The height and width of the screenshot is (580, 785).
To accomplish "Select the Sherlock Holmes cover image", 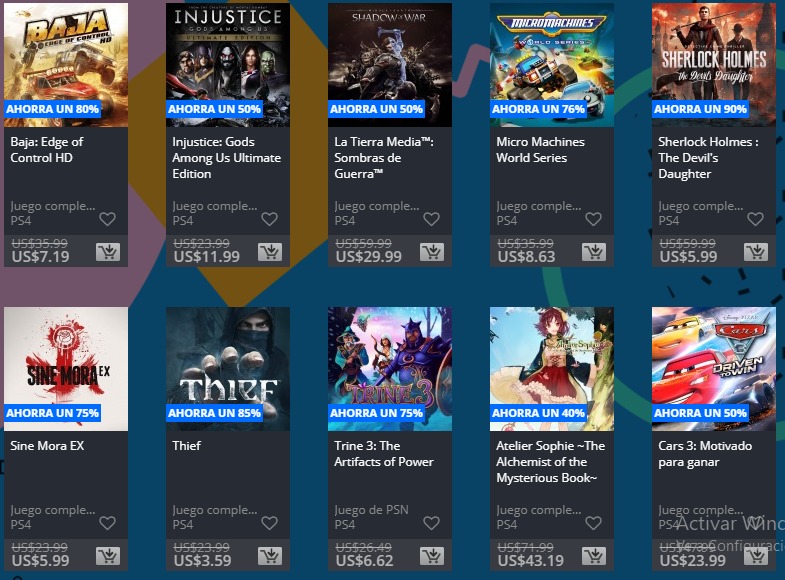I will (x=713, y=65).
